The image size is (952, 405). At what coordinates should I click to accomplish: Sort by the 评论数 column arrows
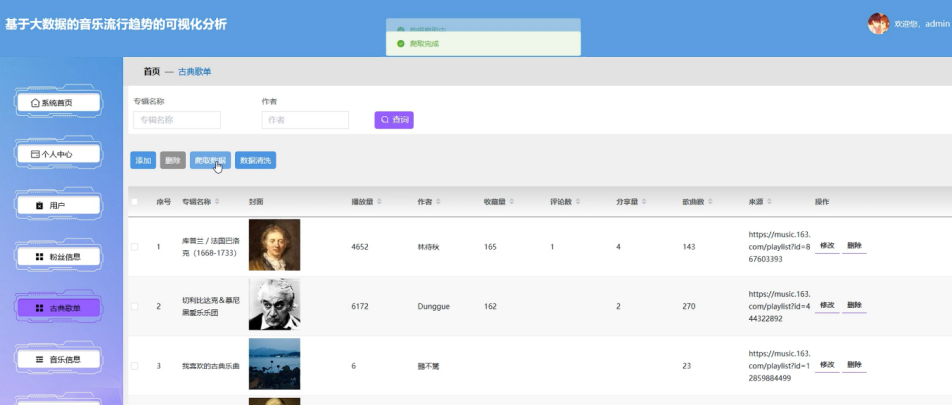577,202
